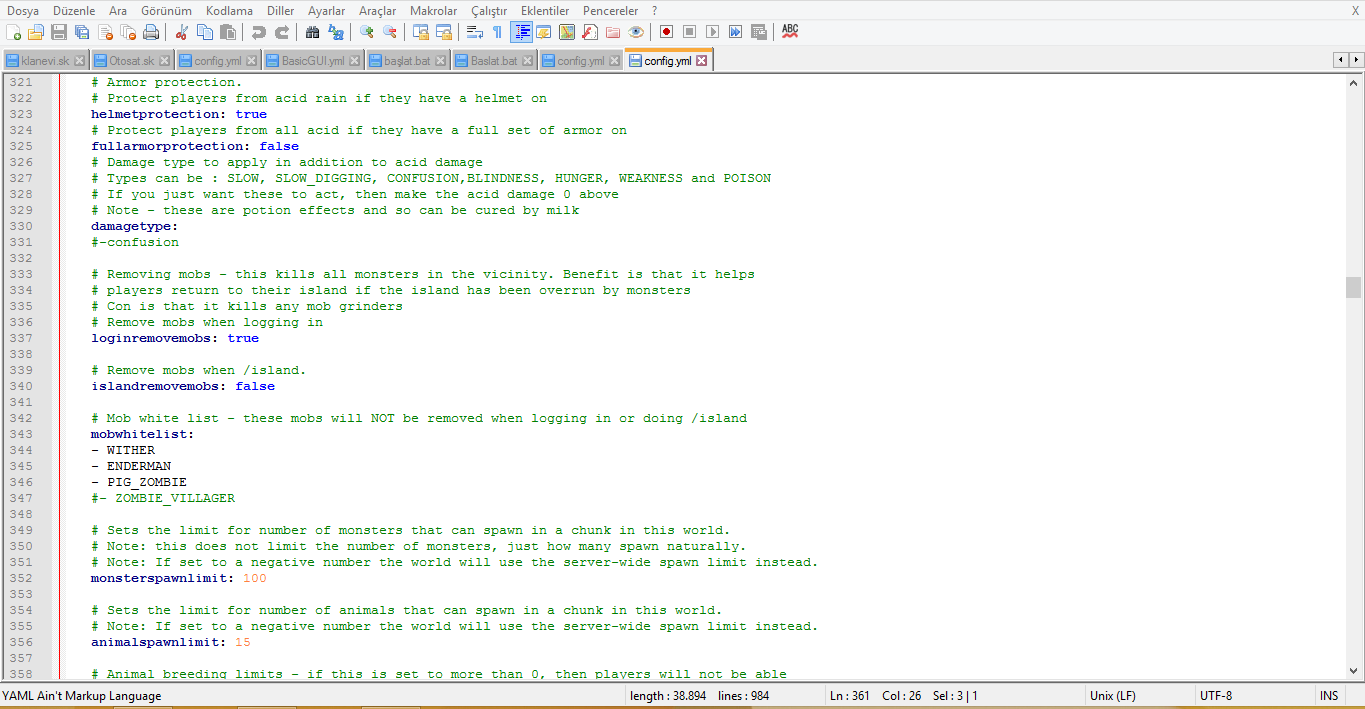Screen dimensions: 1365x709
Task: Open the Görünüm menu
Action: click(166, 10)
